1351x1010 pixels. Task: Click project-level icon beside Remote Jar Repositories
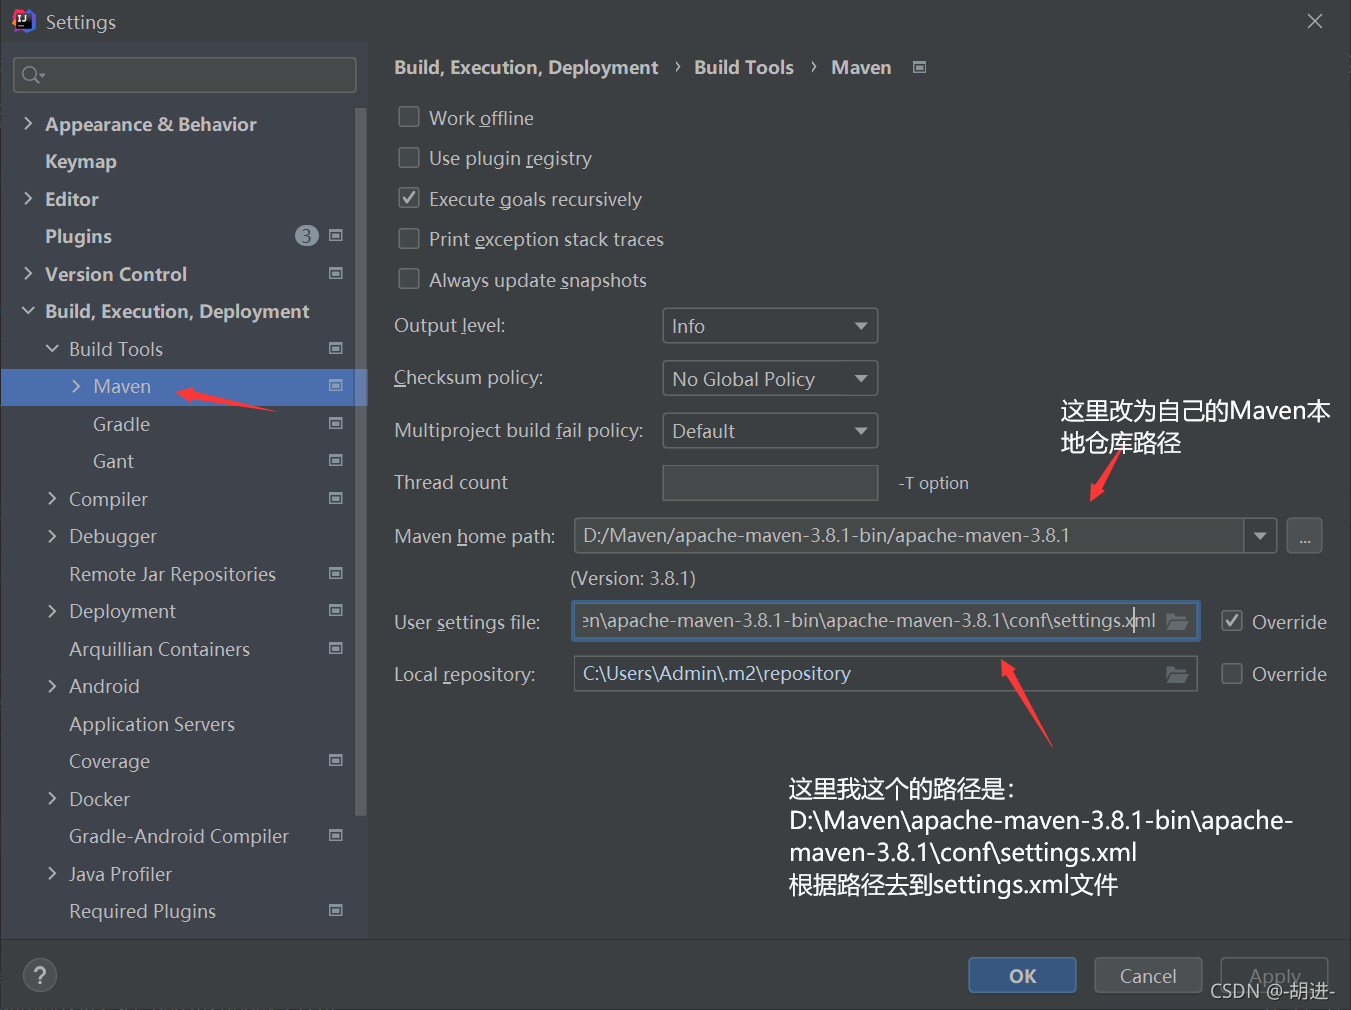(x=336, y=573)
